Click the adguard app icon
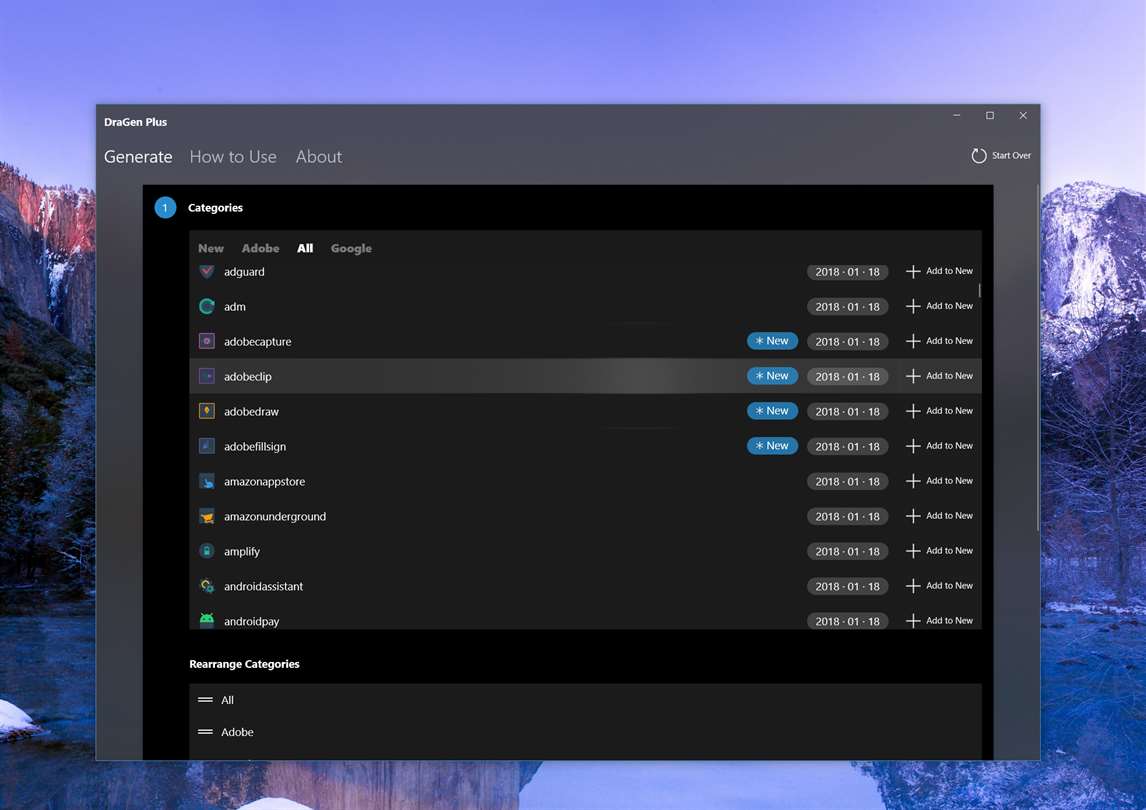 click(x=207, y=271)
